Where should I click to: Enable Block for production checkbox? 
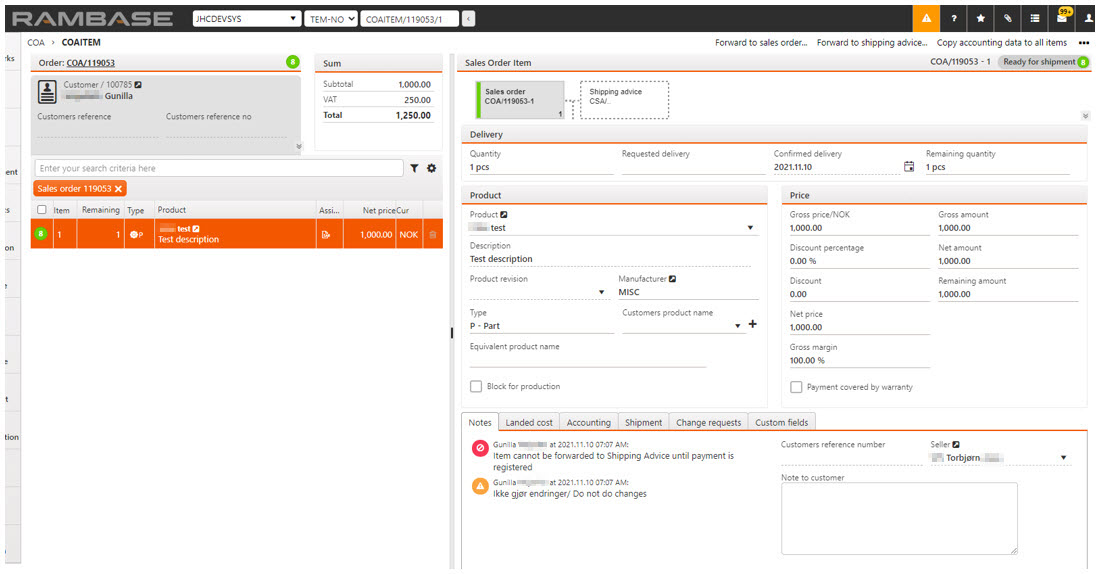tap(476, 387)
